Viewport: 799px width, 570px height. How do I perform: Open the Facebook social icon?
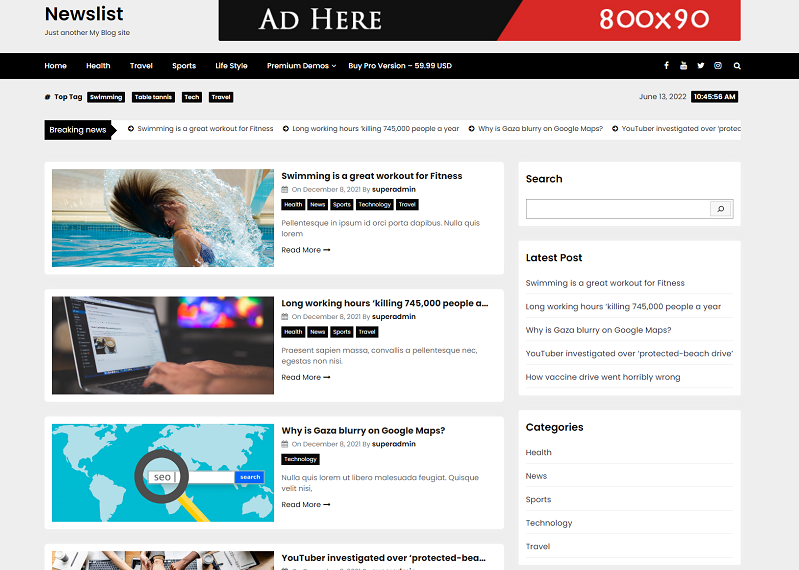coord(666,66)
